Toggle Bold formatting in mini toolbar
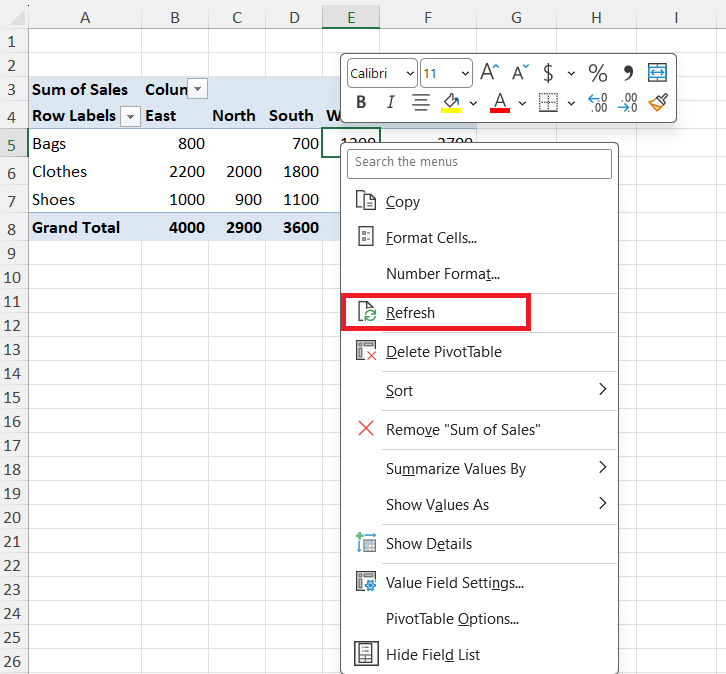726x674 pixels. pyautogui.click(x=361, y=102)
